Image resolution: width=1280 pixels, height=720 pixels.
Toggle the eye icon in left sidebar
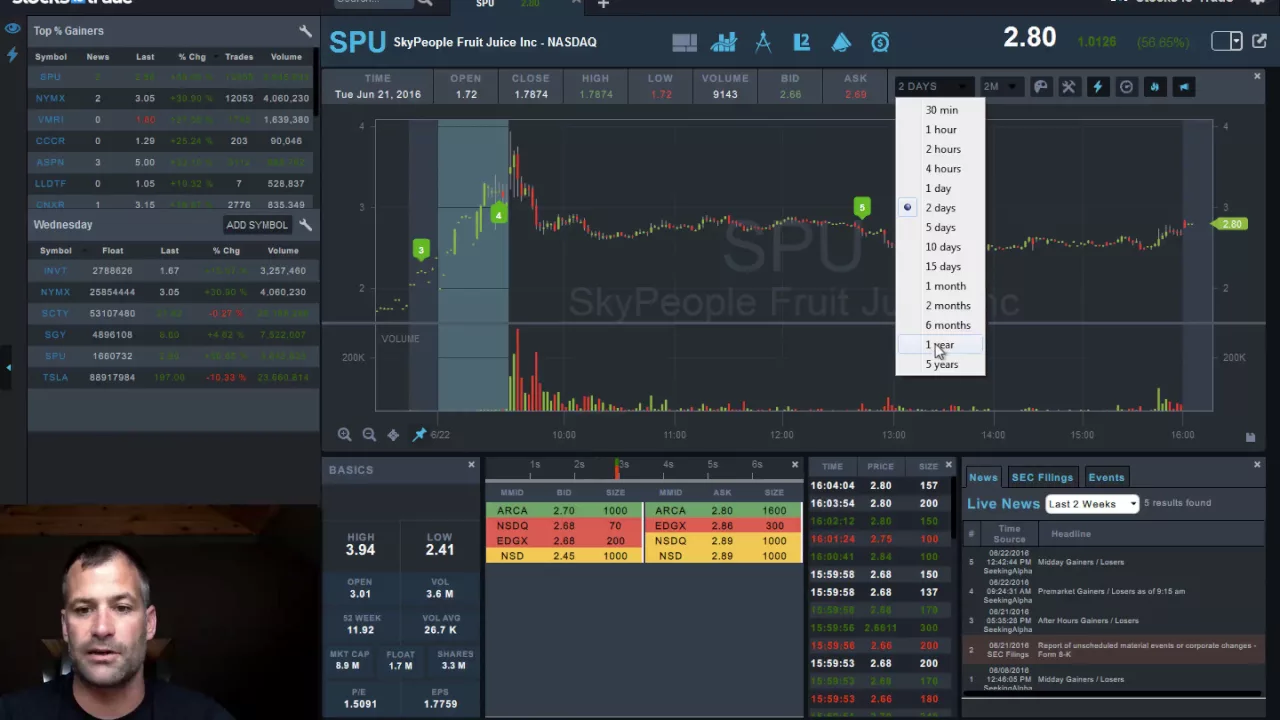click(12, 30)
